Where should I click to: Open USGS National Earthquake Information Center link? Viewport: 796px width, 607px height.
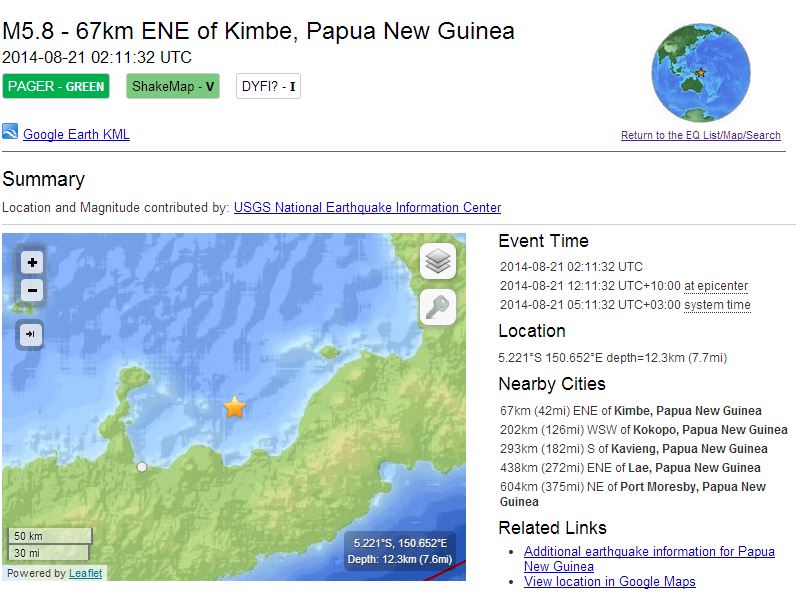point(367,208)
